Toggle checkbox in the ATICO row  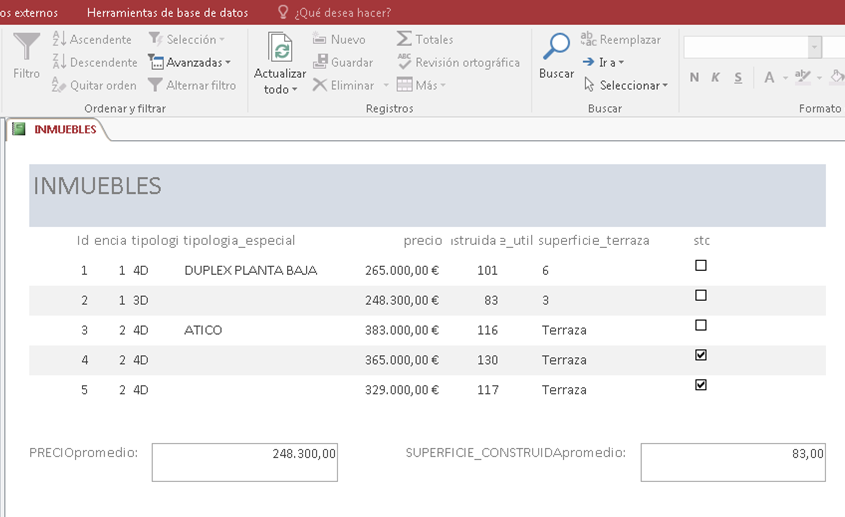tap(701, 325)
